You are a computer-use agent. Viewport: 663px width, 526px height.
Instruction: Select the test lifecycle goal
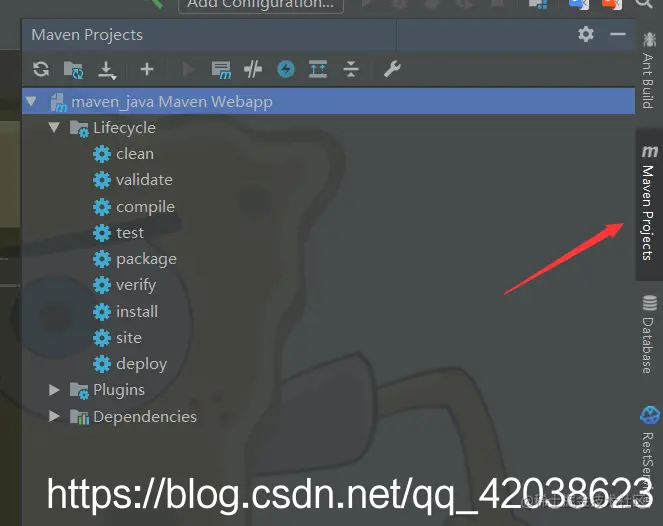pyautogui.click(x=130, y=233)
